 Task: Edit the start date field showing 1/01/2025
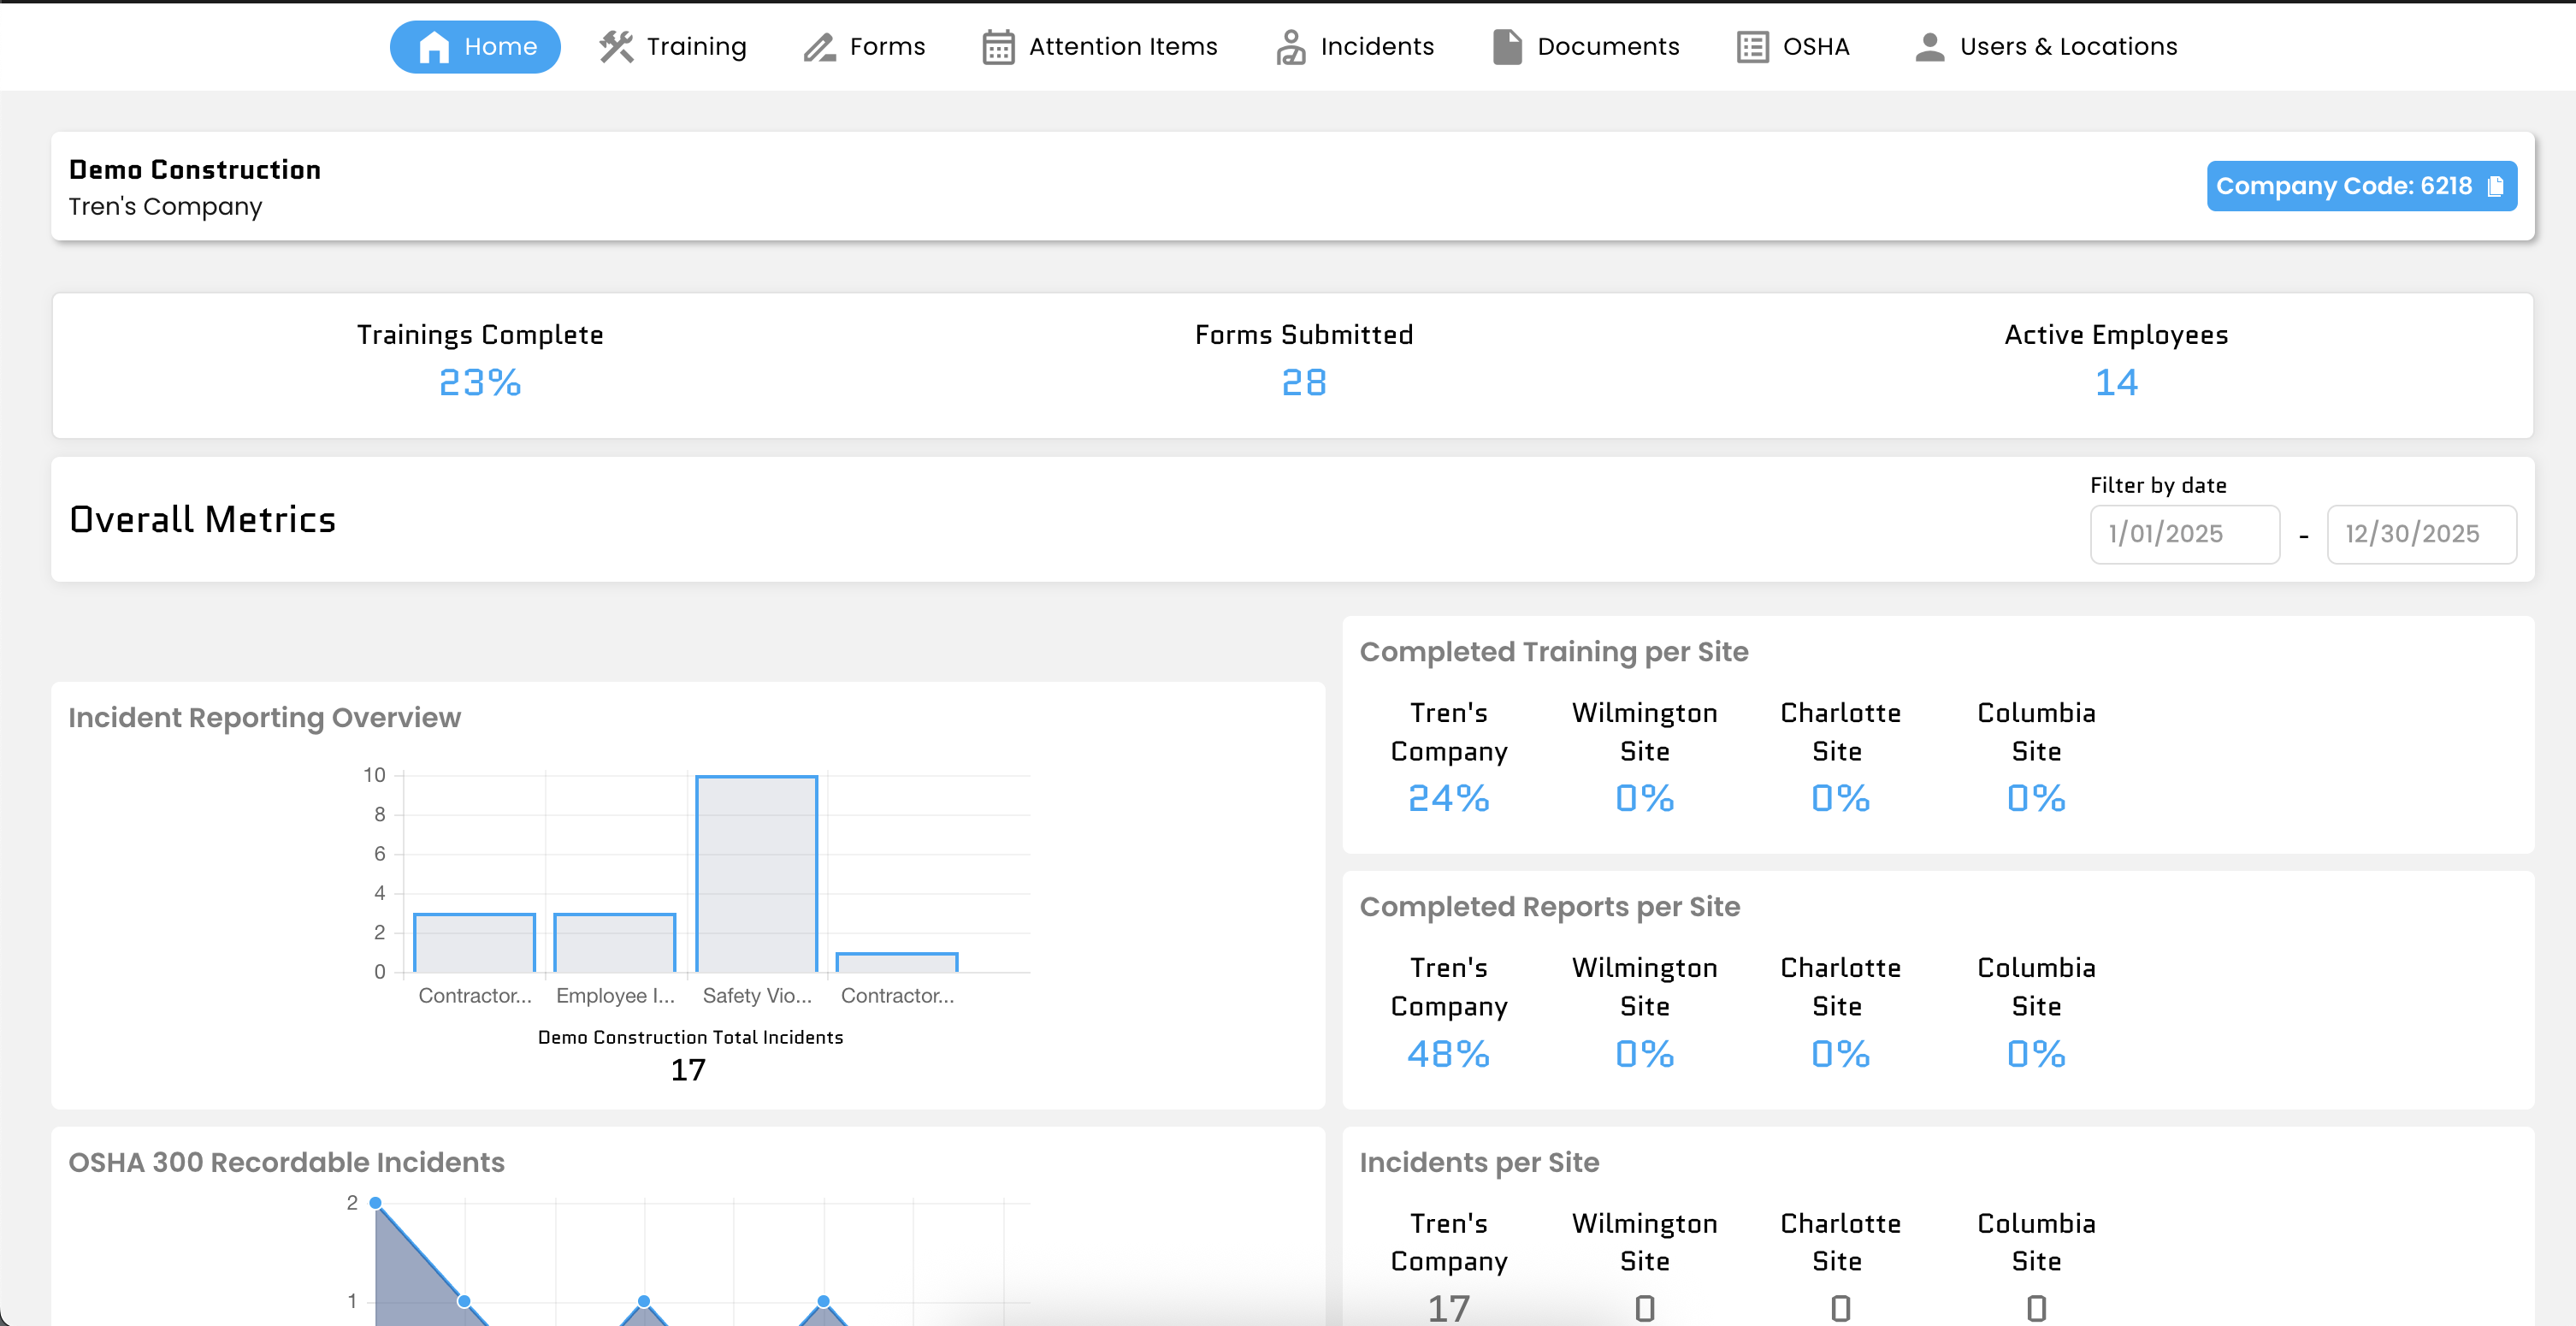pyautogui.click(x=2185, y=533)
